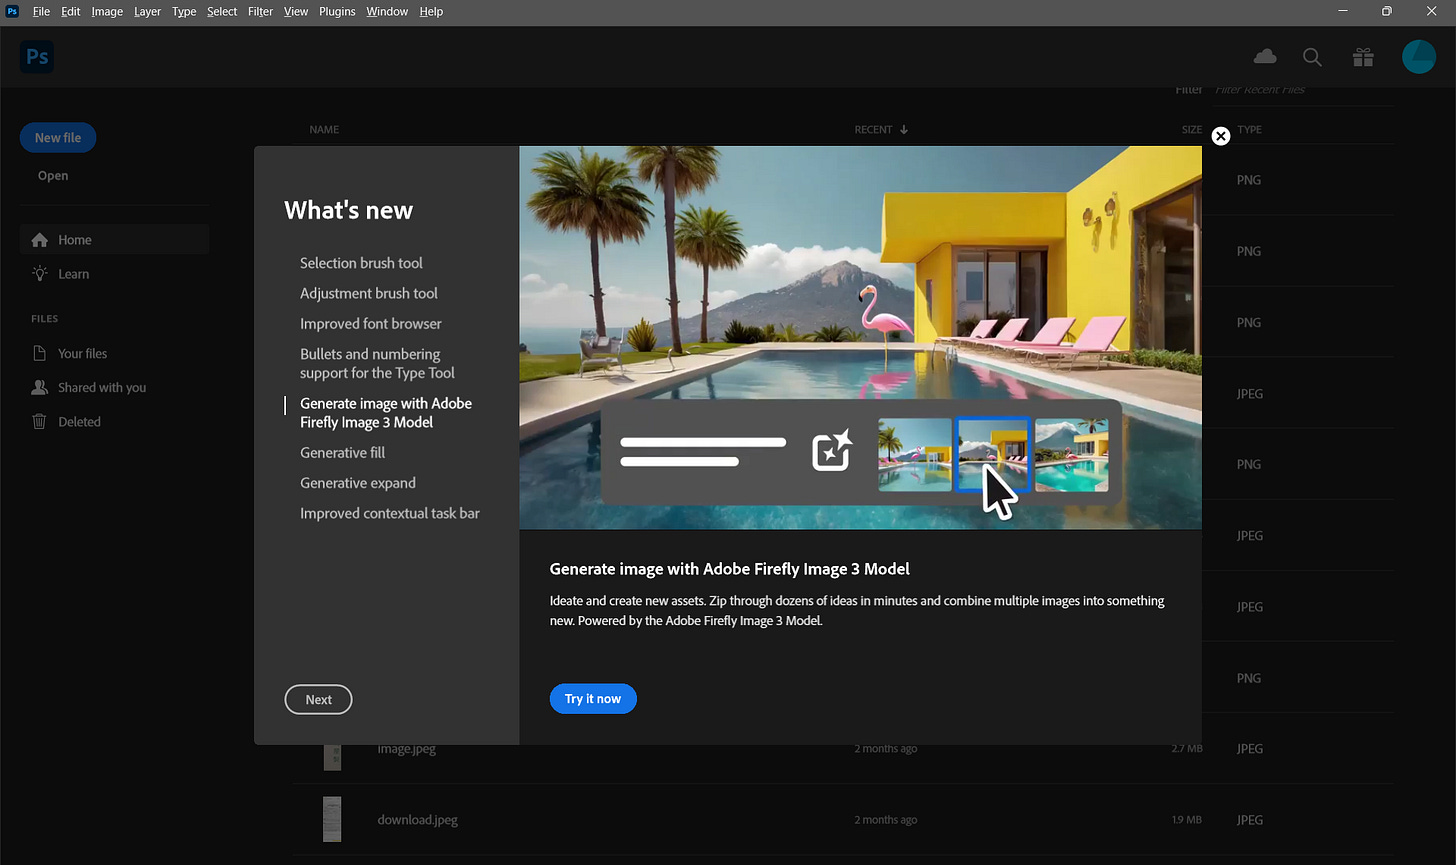Select Bullets and numbering support feature

377,363
